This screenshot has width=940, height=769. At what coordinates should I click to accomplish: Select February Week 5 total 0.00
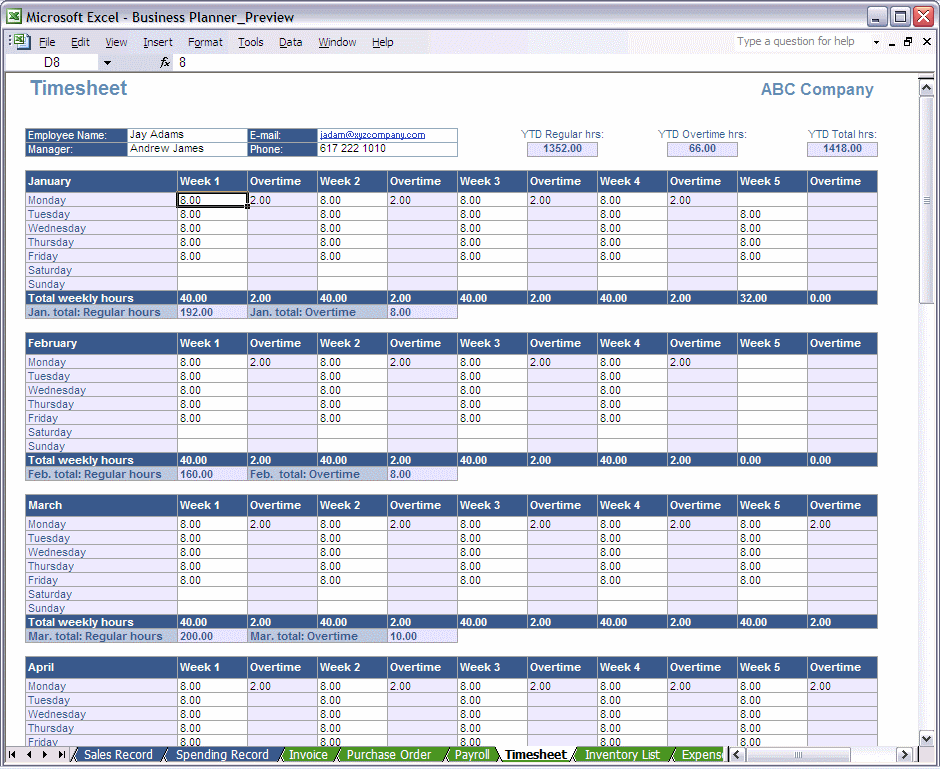772,460
